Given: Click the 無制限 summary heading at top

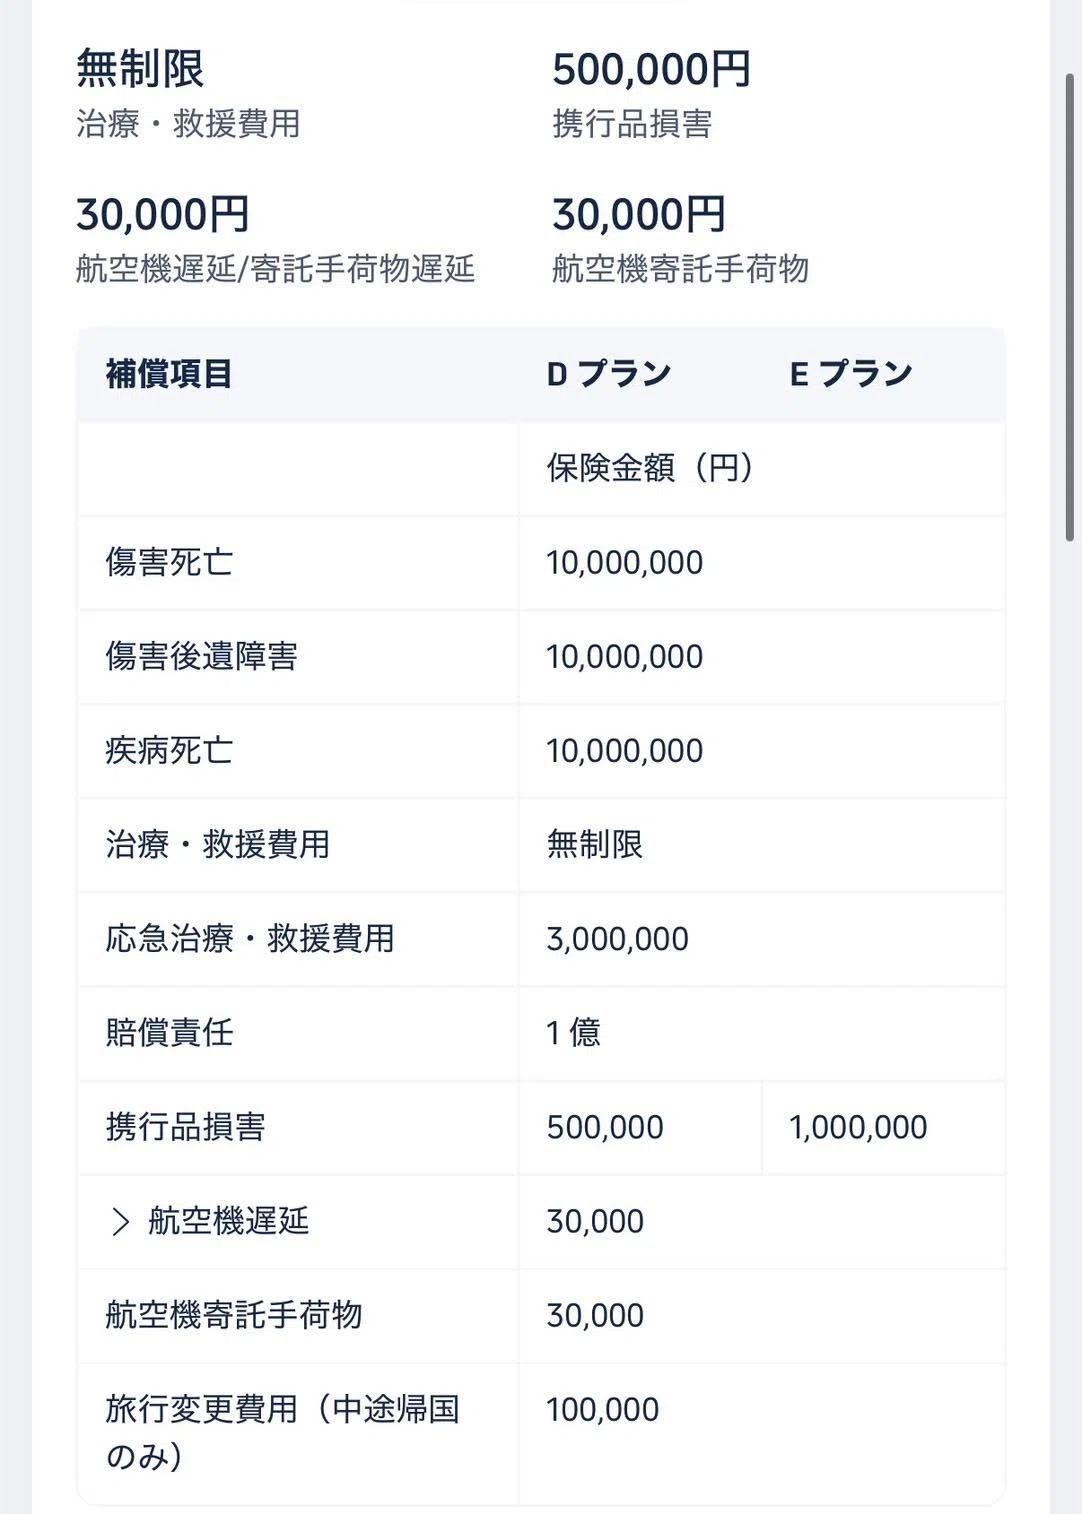Looking at the screenshot, I should [140, 69].
